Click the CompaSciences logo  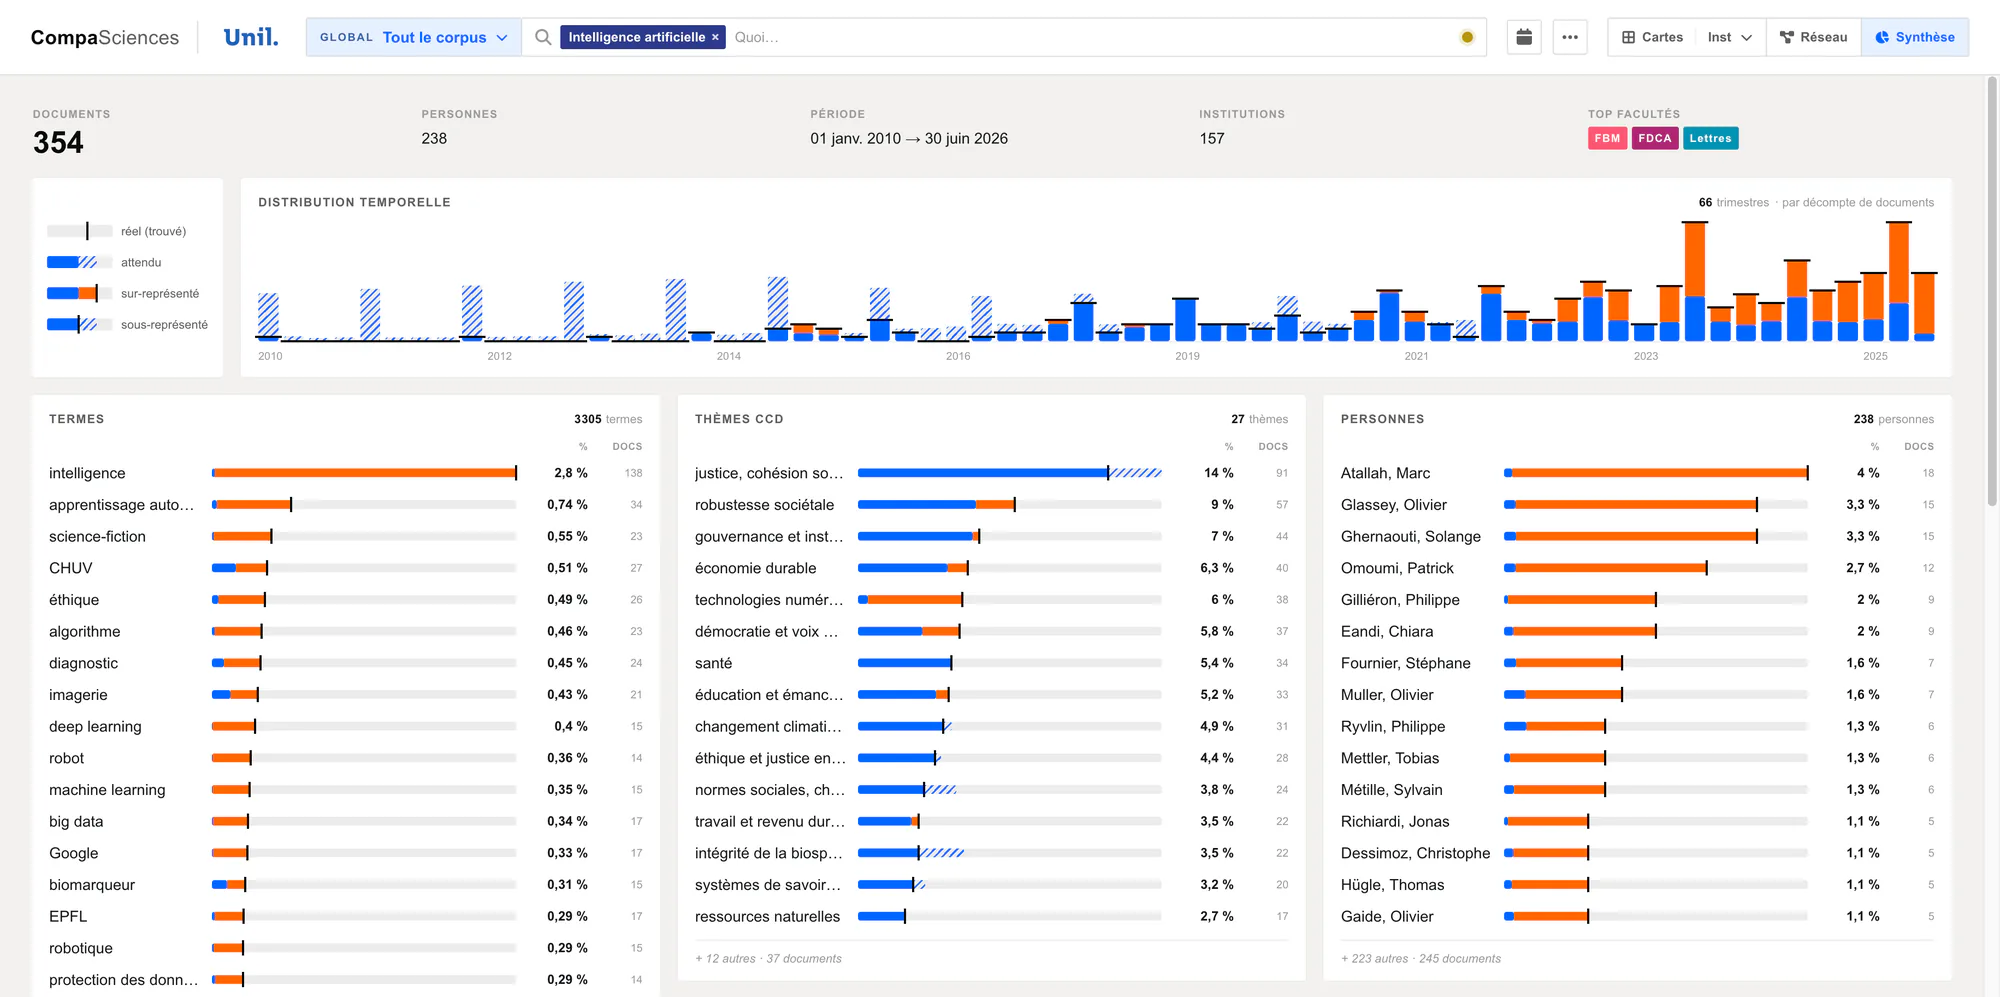[x=105, y=37]
